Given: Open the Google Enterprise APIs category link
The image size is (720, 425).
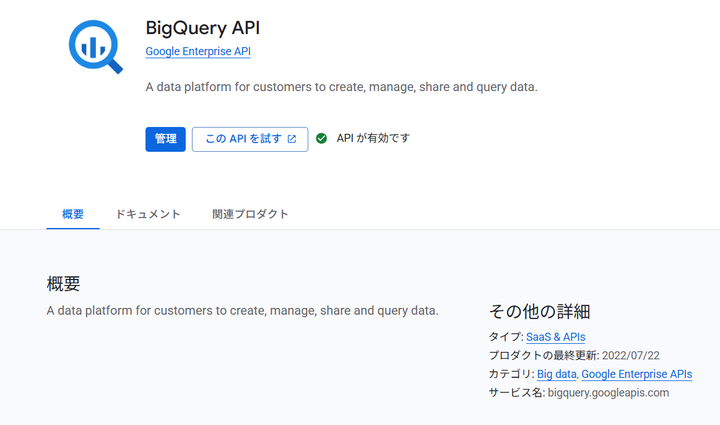Looking at the screenshot, I should [636, 374].
